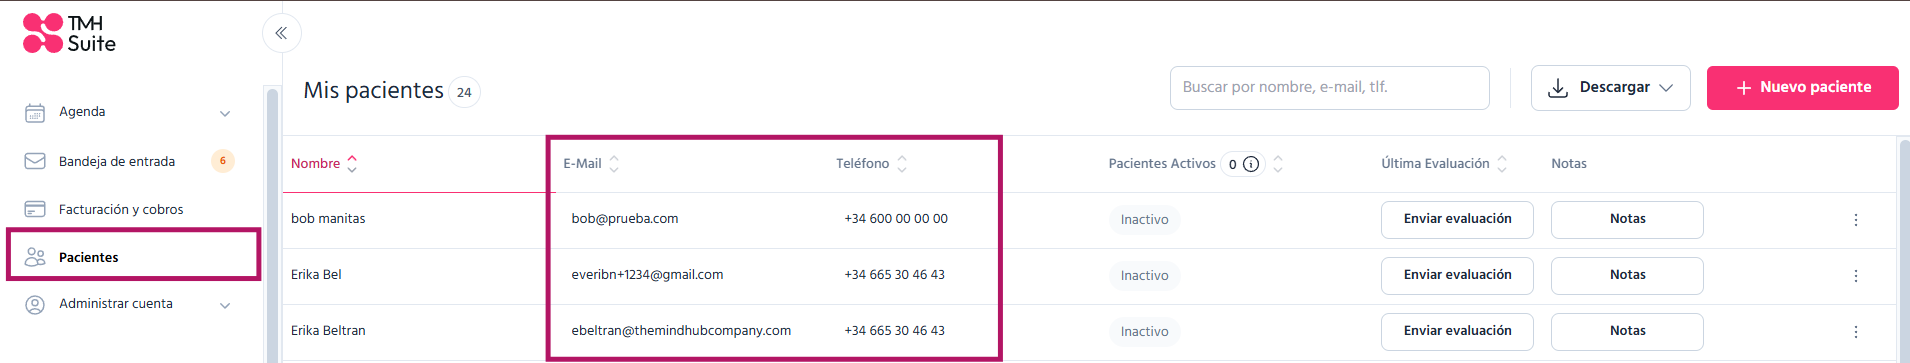
Task: Click the TMH Suite logo
Action: pyautogui.click(x=69, y=33)
